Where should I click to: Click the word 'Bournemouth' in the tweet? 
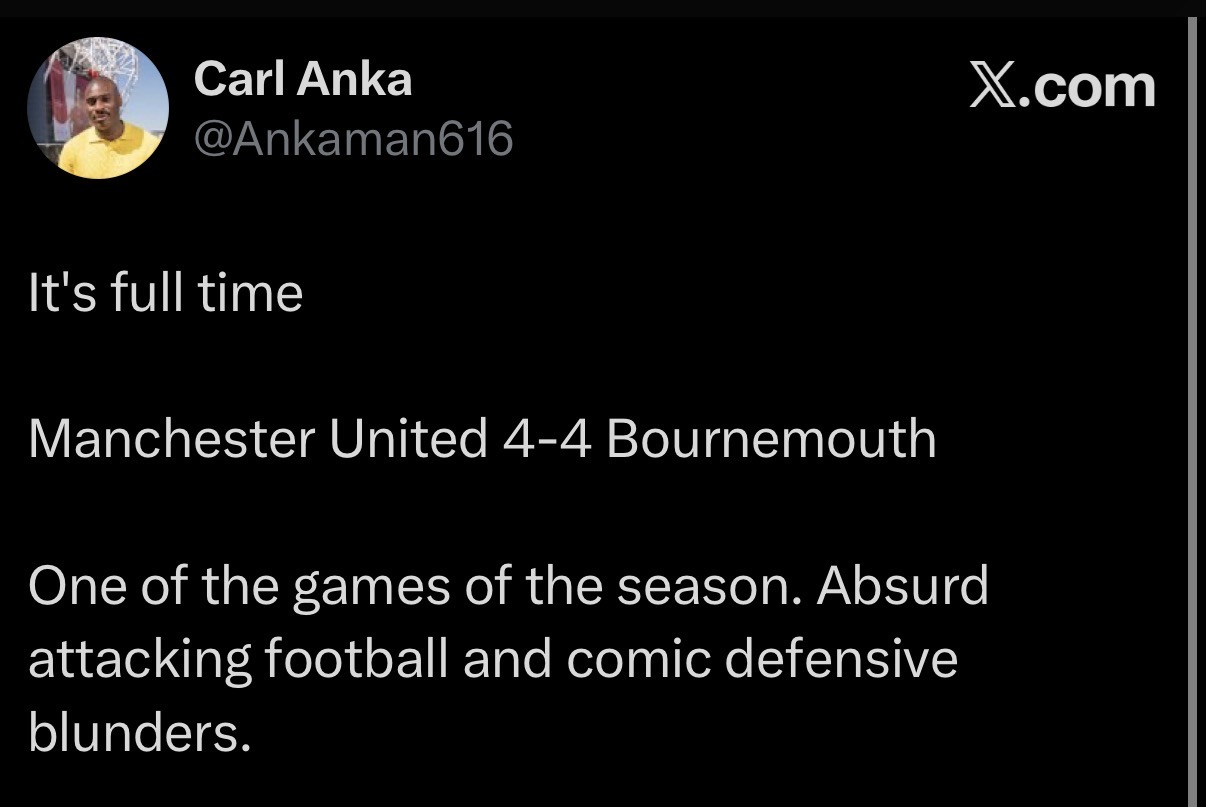(x=770, y=439)
